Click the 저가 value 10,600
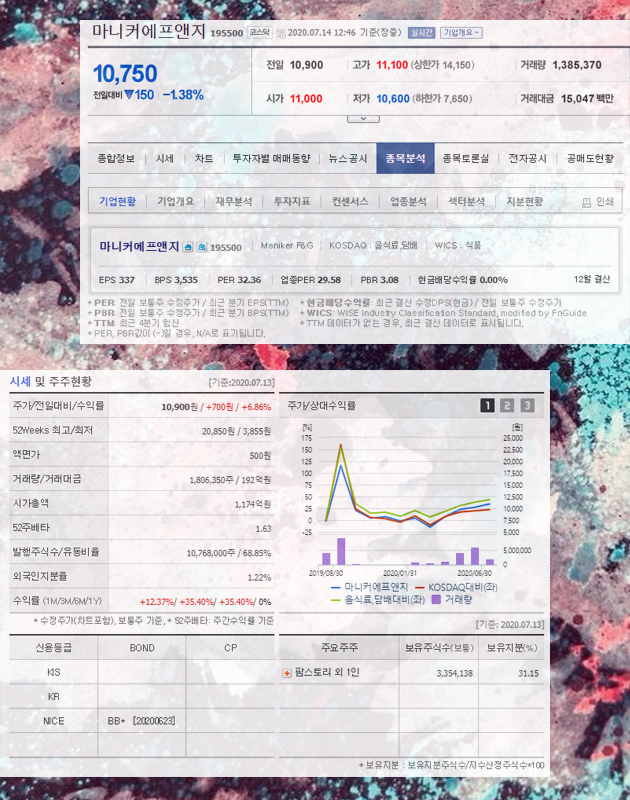This screenshot has width=630, height=800. [x=393, y=99]
